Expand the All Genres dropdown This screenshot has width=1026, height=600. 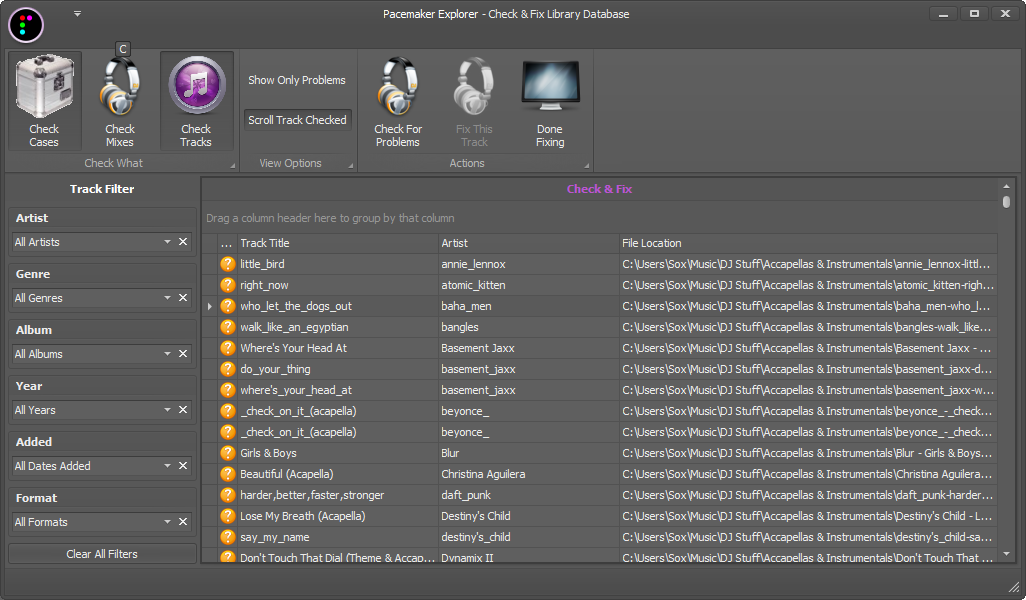168,298
